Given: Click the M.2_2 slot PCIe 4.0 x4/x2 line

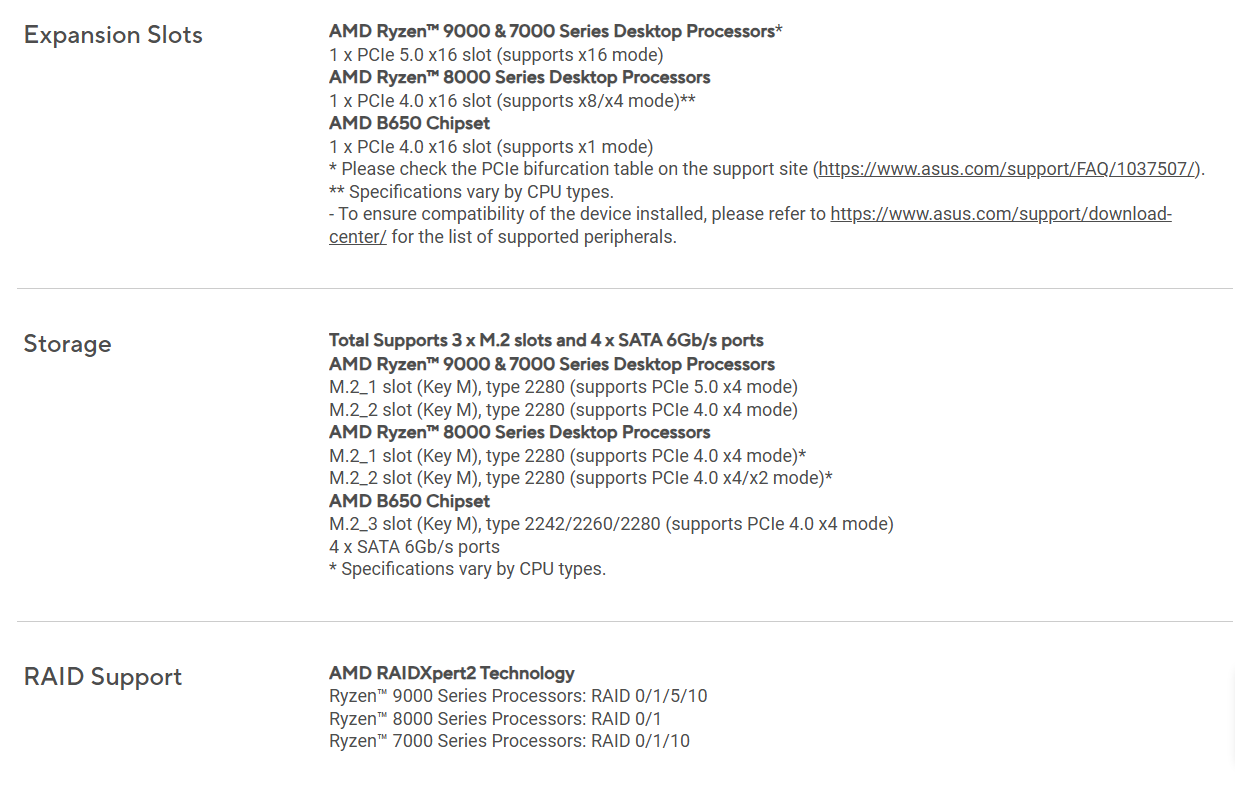Looking at the screenshot, I should (x=580, y=478).
